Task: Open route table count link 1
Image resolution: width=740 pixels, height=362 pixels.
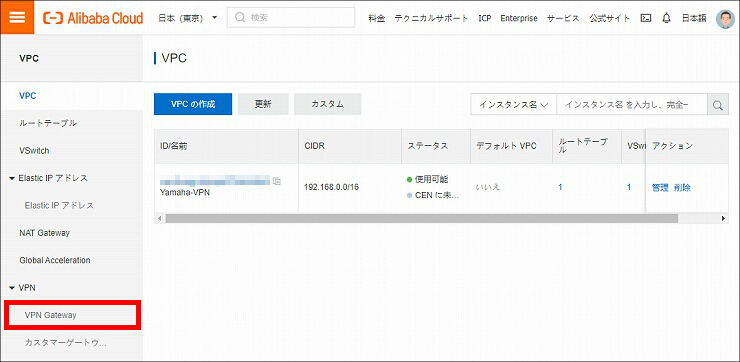Action: [x=560, y=187]
